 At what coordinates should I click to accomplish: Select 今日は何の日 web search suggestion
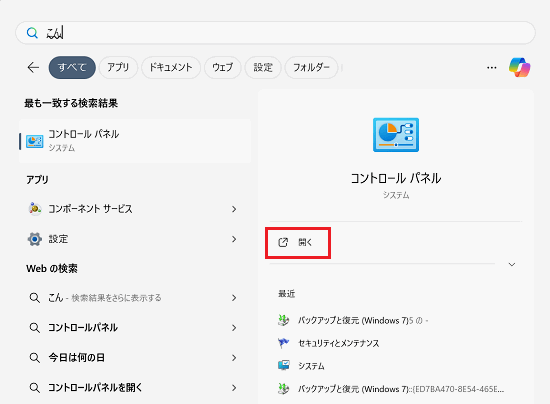pos(135,358)
